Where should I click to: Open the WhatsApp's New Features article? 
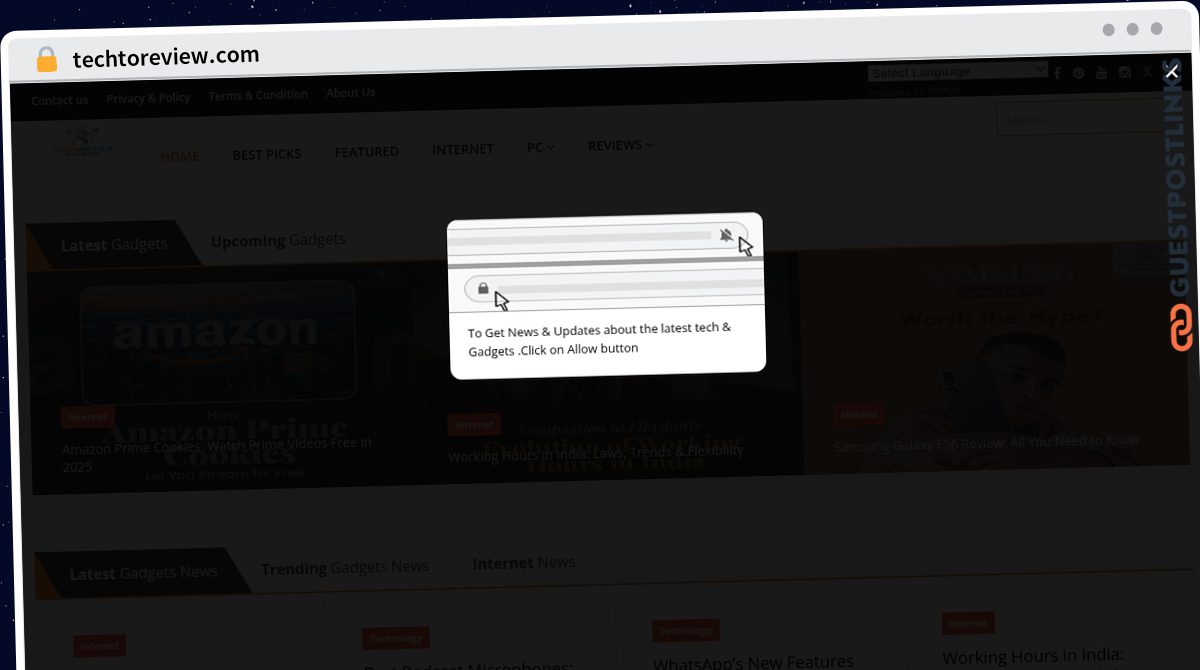coord(754,662)
